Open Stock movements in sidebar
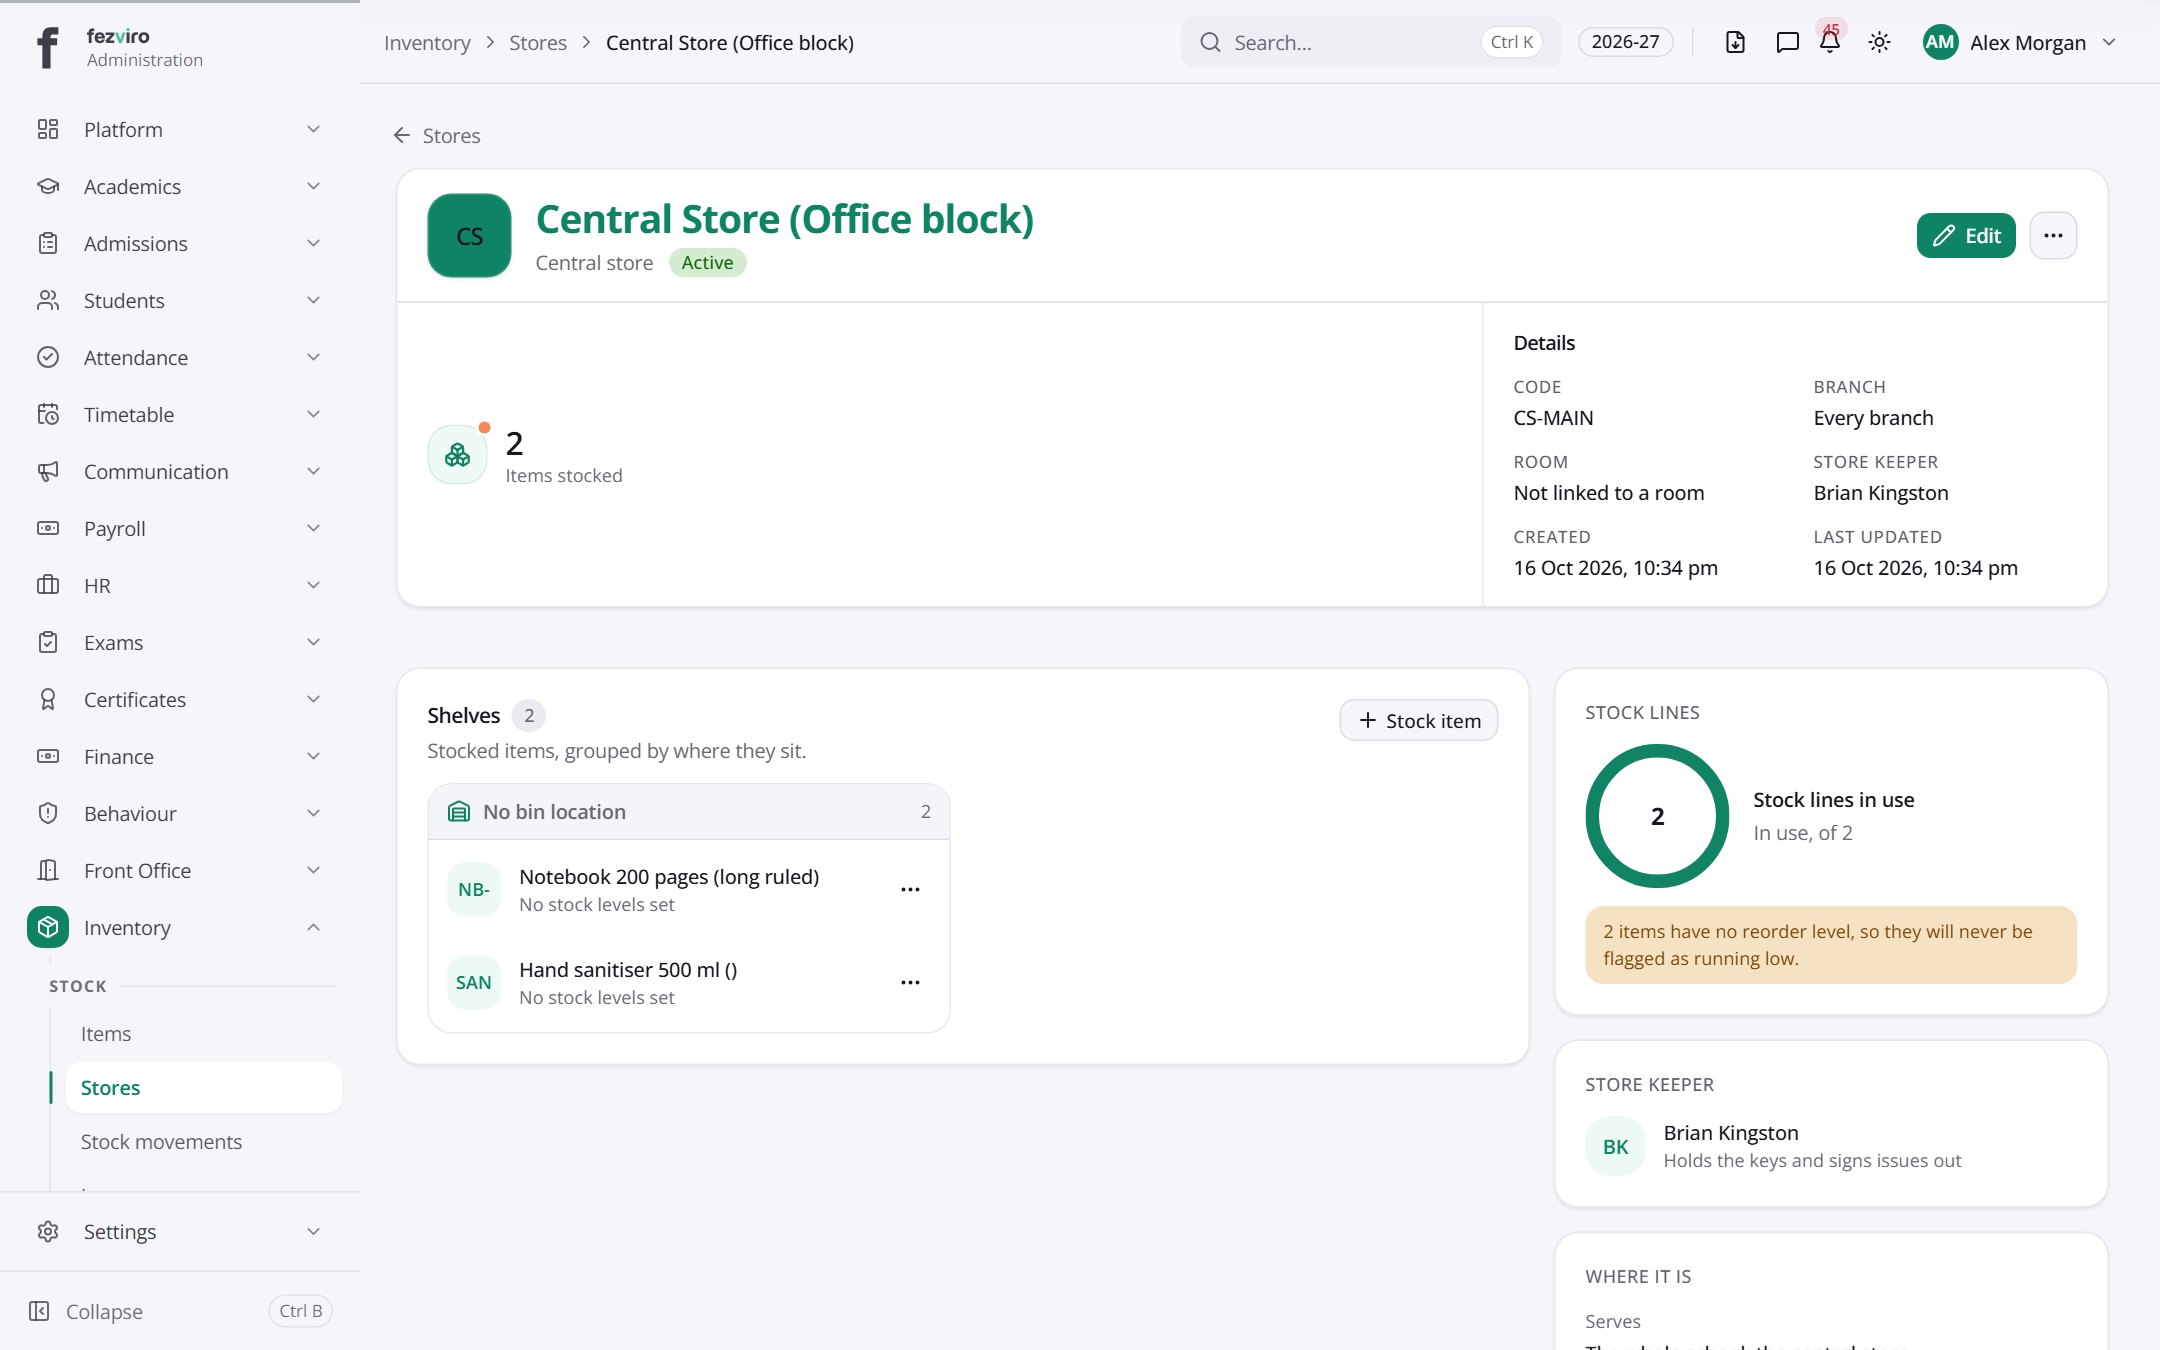Image resolution: width=2160 pixels, height=1350 pixels. 204,1141
